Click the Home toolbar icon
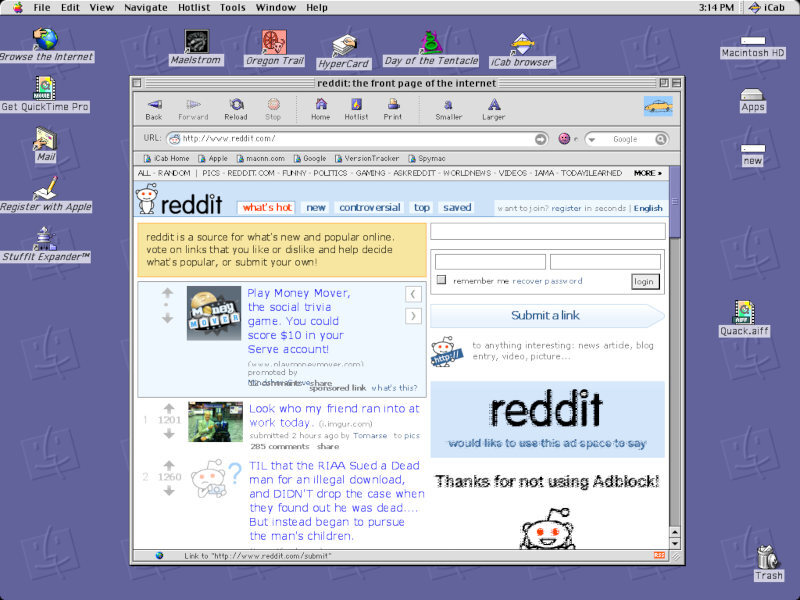This screenshot has width=800, height=600. point(319,108)
